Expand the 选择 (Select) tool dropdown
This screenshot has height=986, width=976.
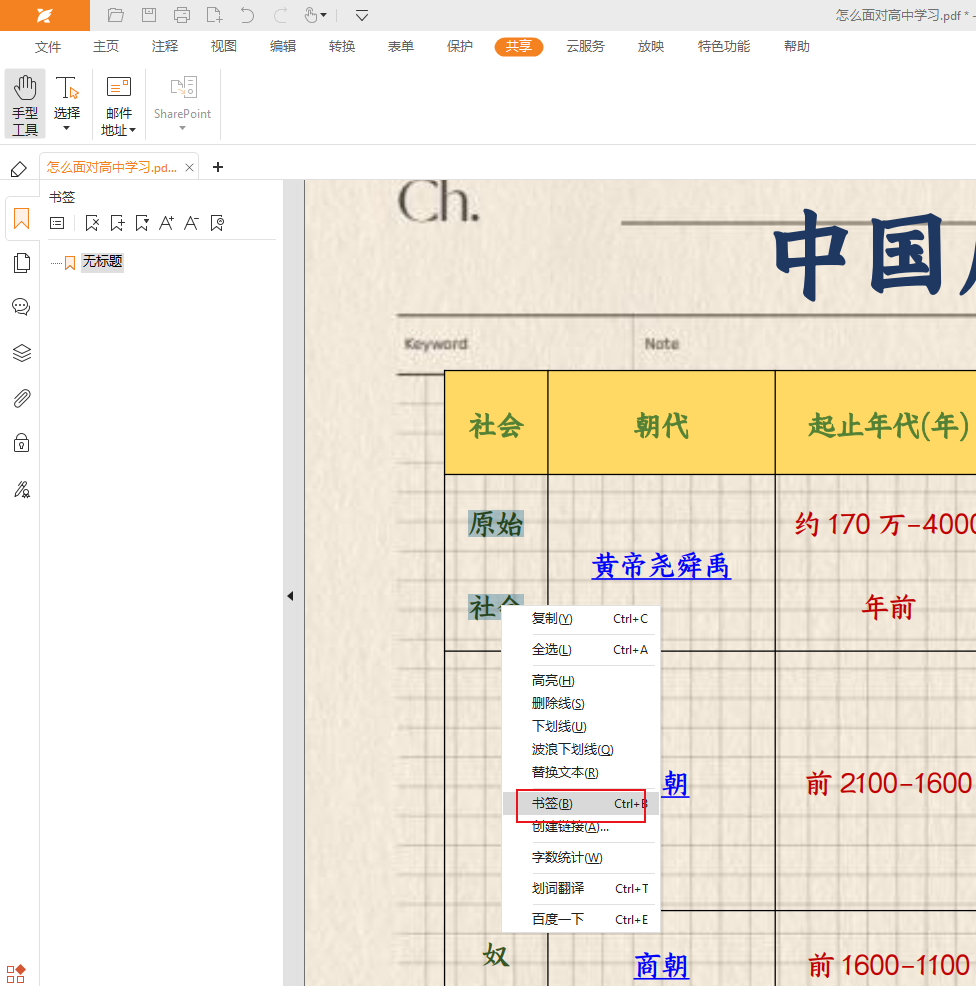click(67, 128)
